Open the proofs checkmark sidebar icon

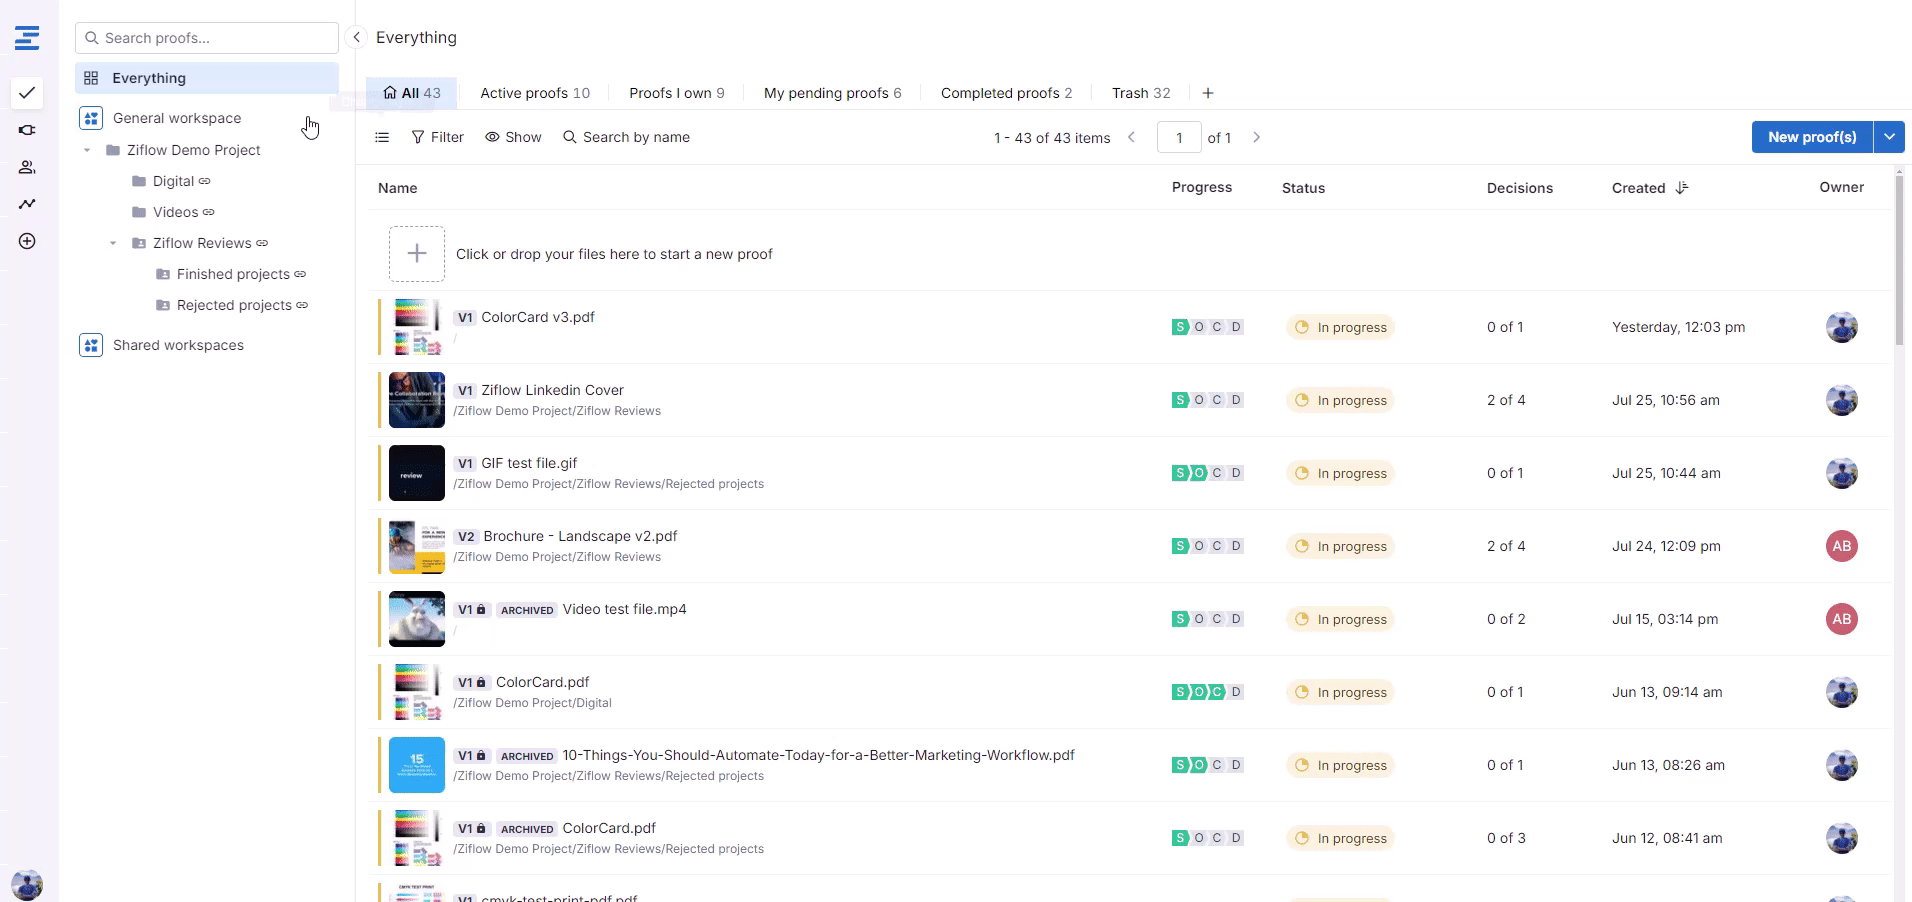(x=27, y=93)
